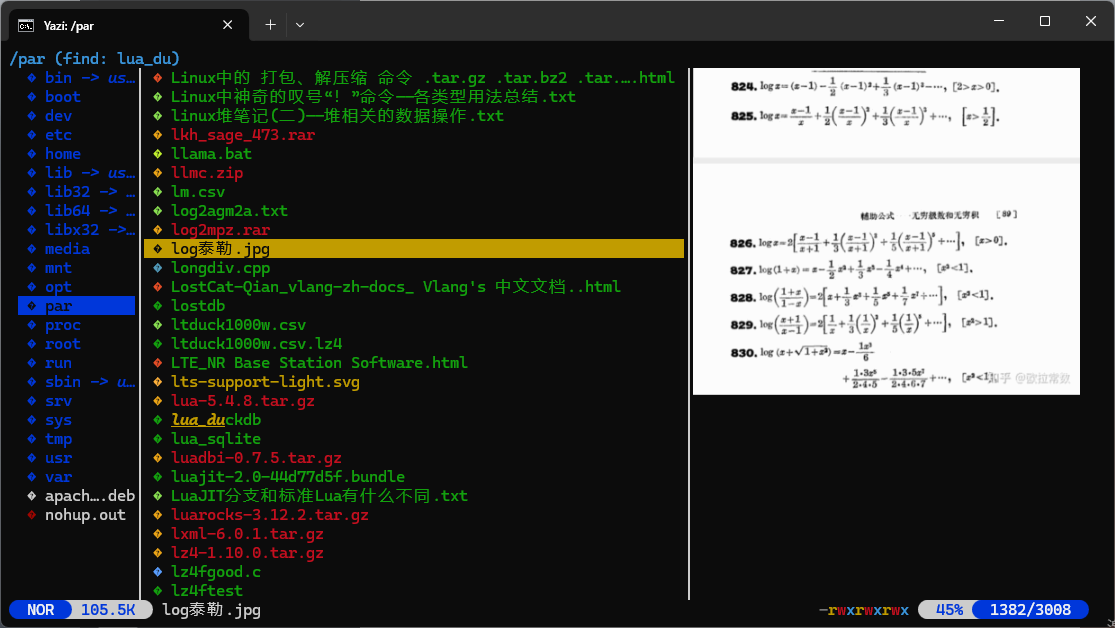1115x628 pixels.
Task: Click the logarithm formulas image preview
Action: [x=886, y=231]
